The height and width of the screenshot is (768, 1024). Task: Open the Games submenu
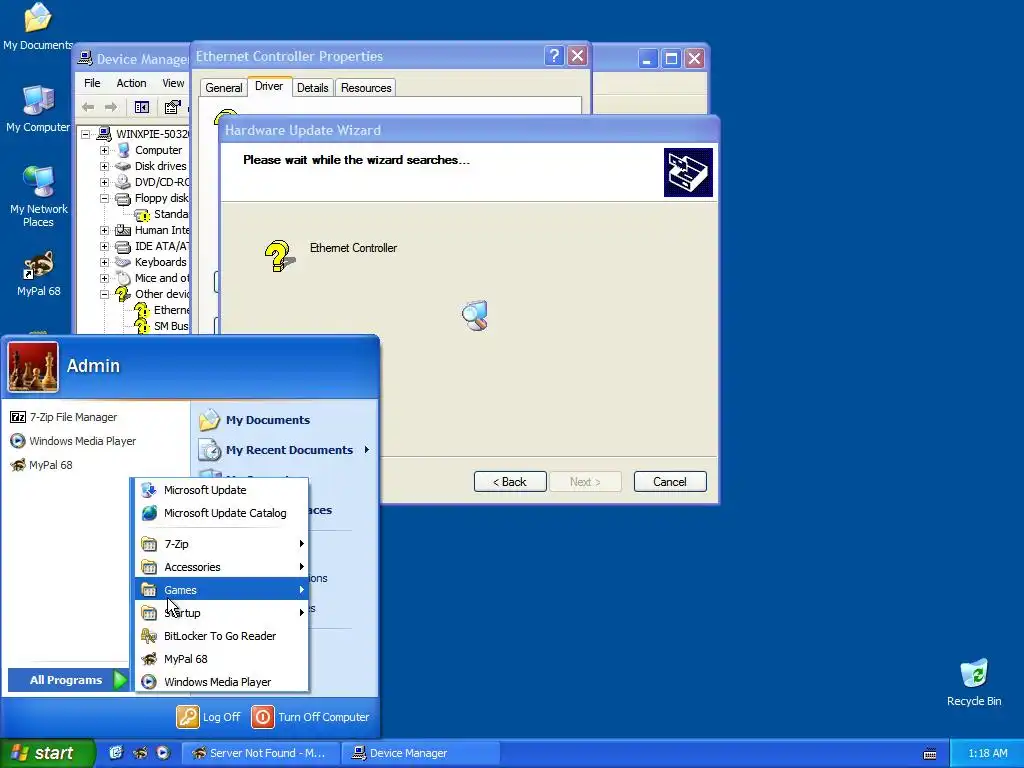point(221,590)
